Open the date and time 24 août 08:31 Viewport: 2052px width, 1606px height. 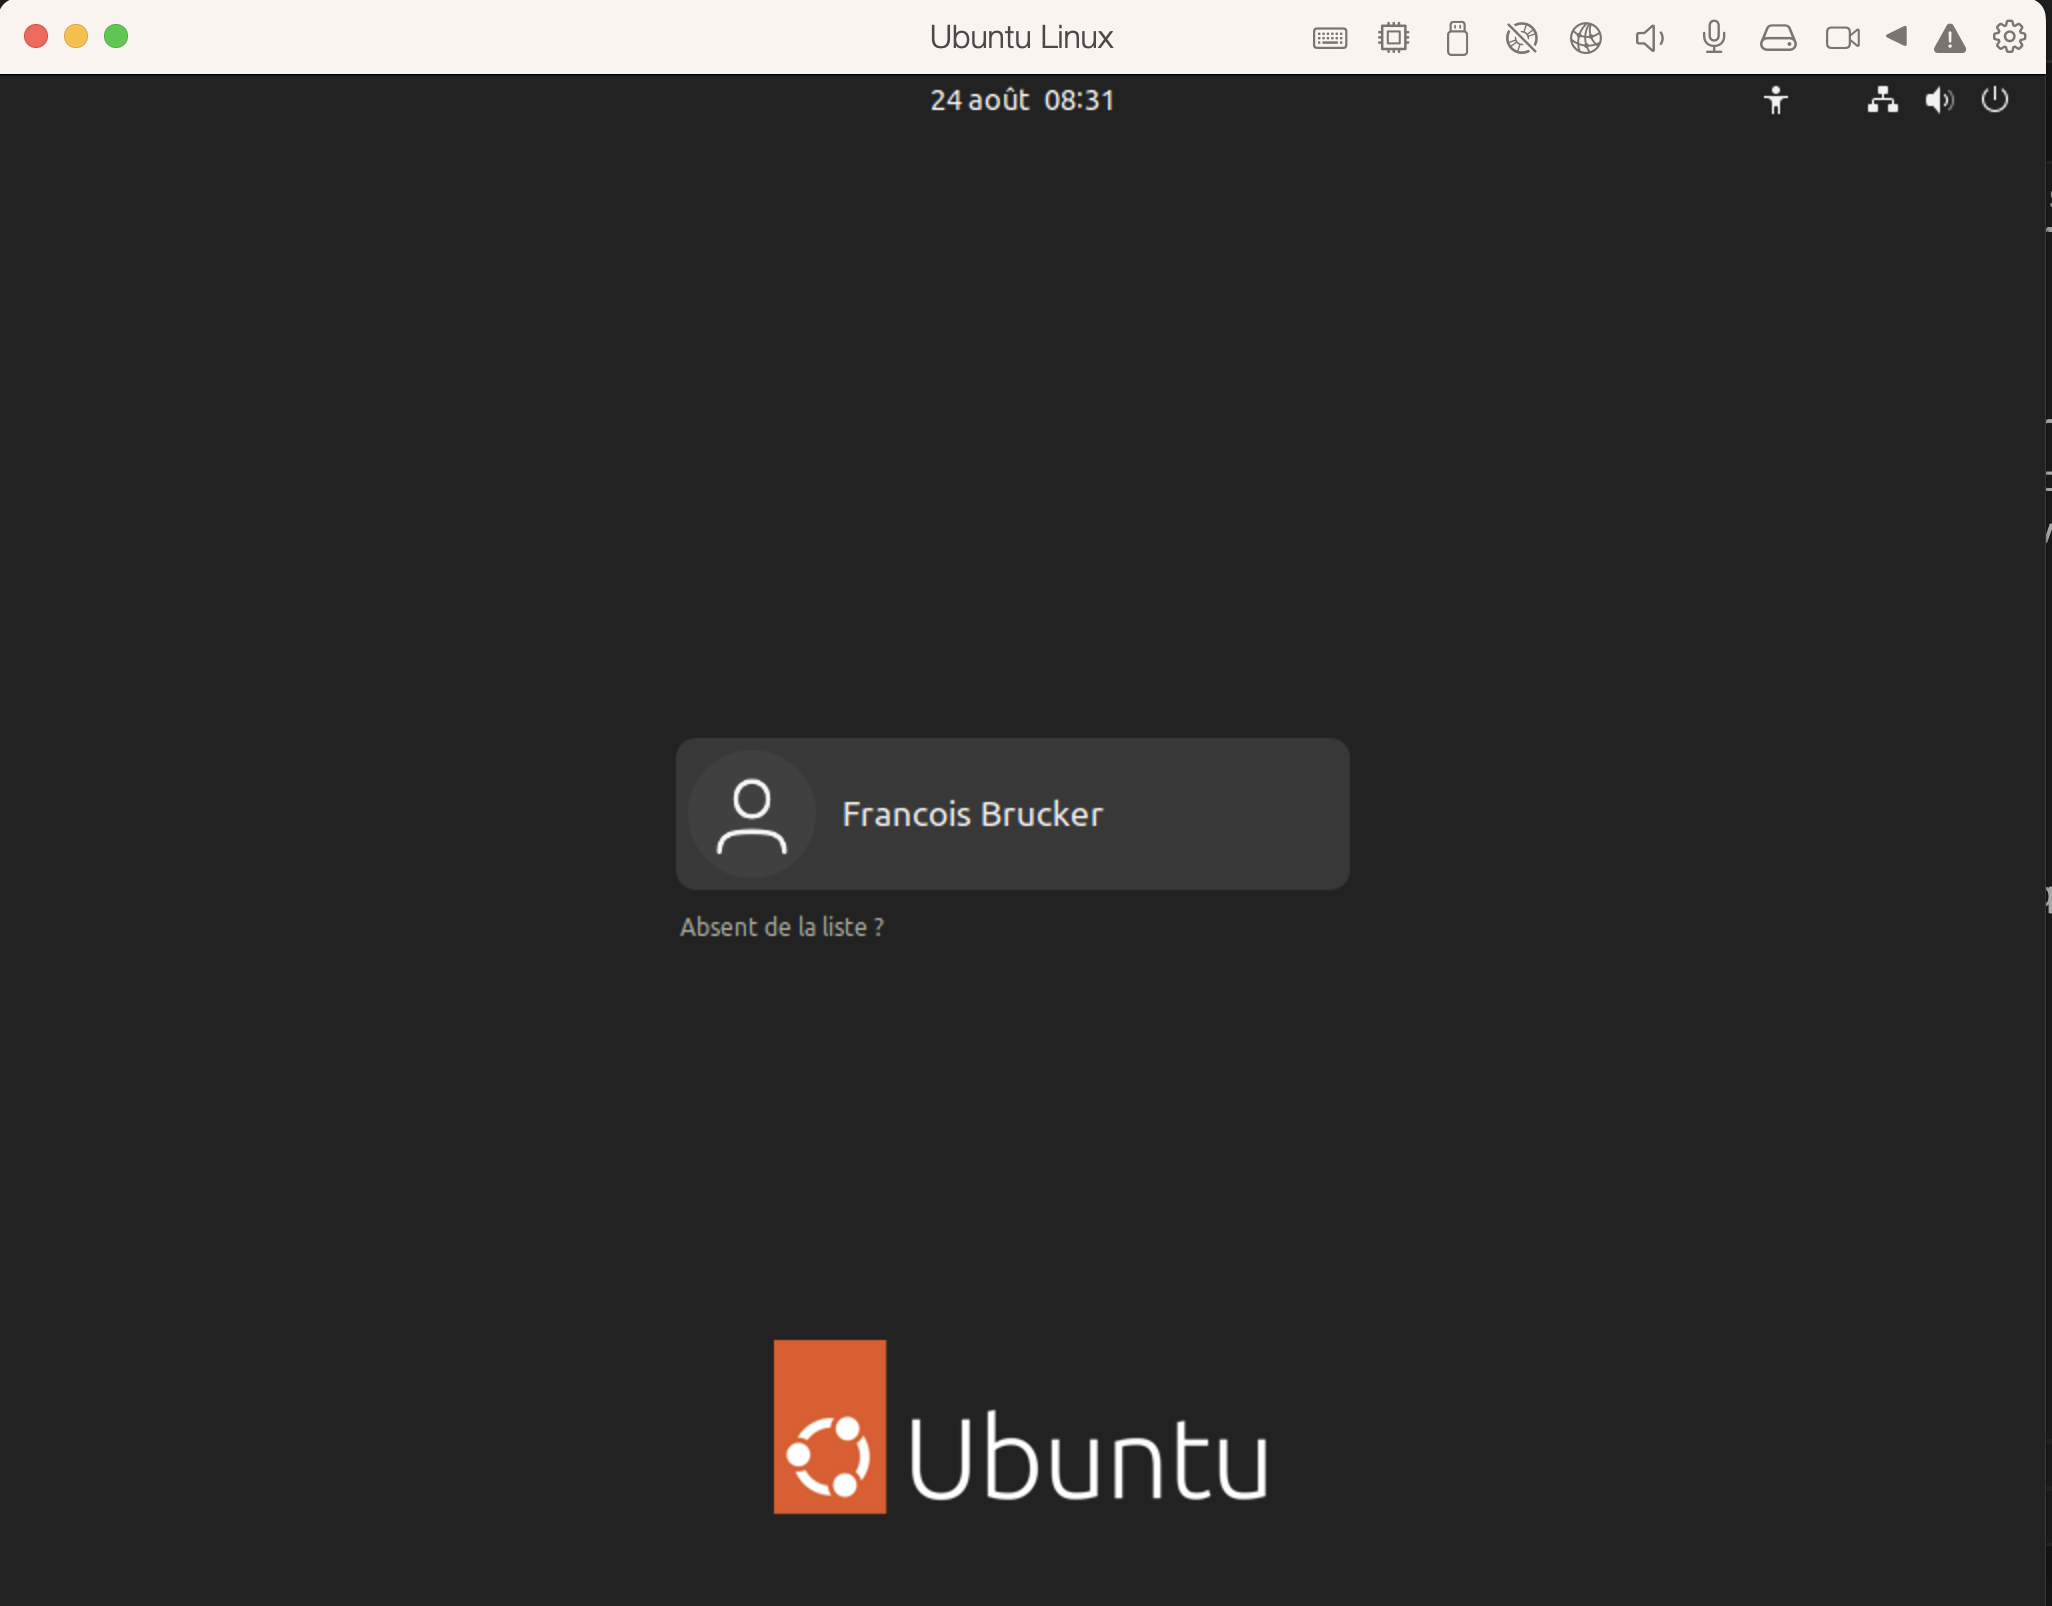(x=1022, y=100)
